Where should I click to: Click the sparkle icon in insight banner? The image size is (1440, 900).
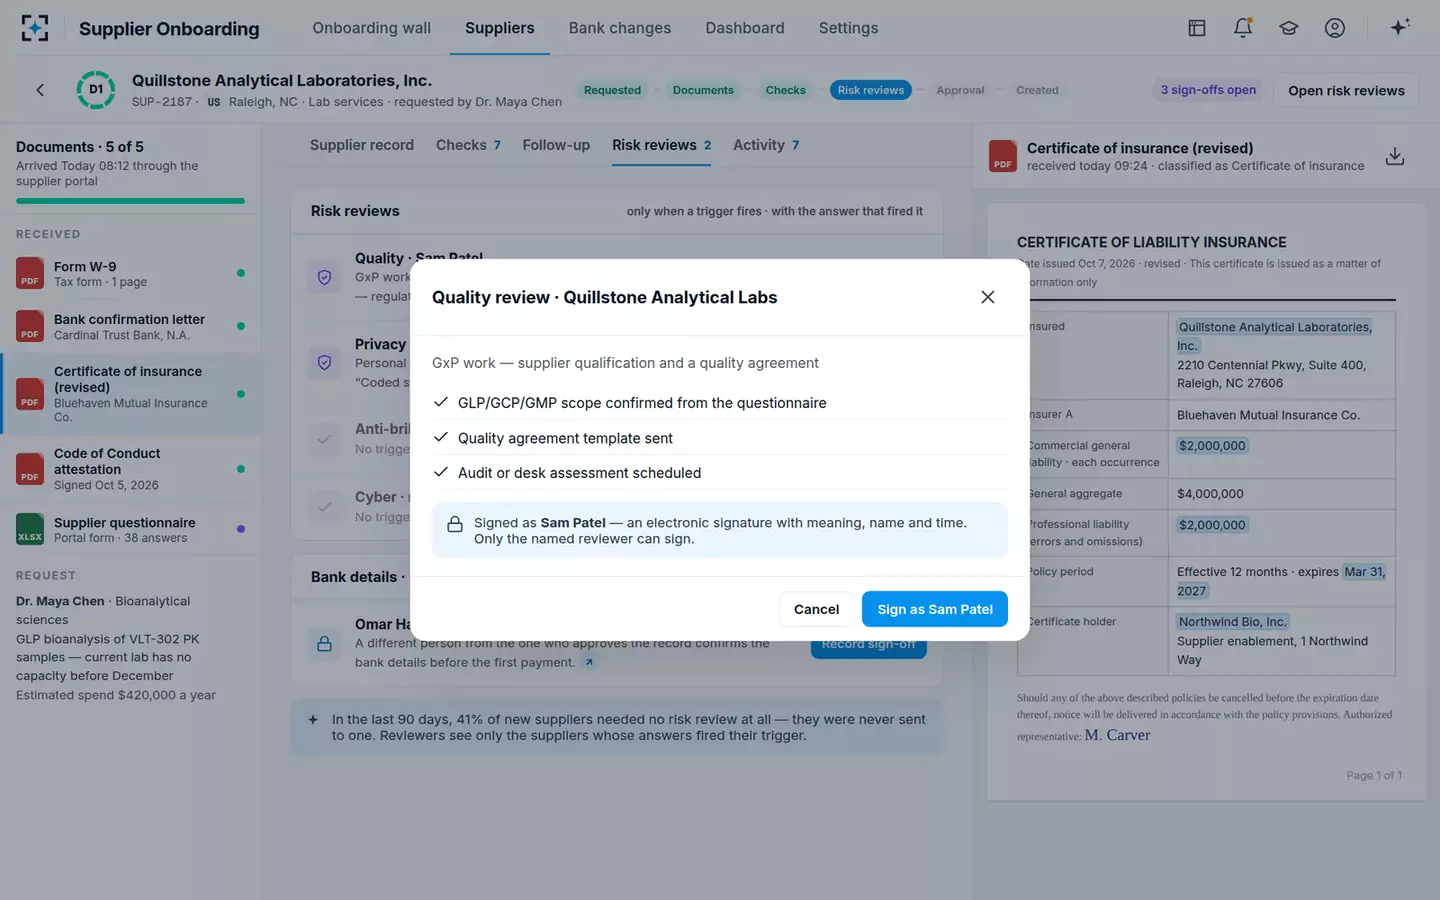click(313, 719)
